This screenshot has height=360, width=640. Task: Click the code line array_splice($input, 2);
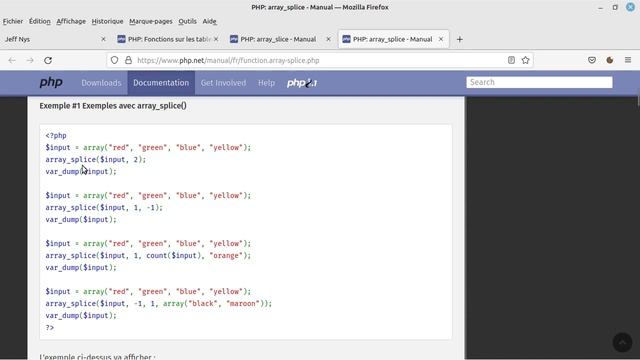point(96,160)
